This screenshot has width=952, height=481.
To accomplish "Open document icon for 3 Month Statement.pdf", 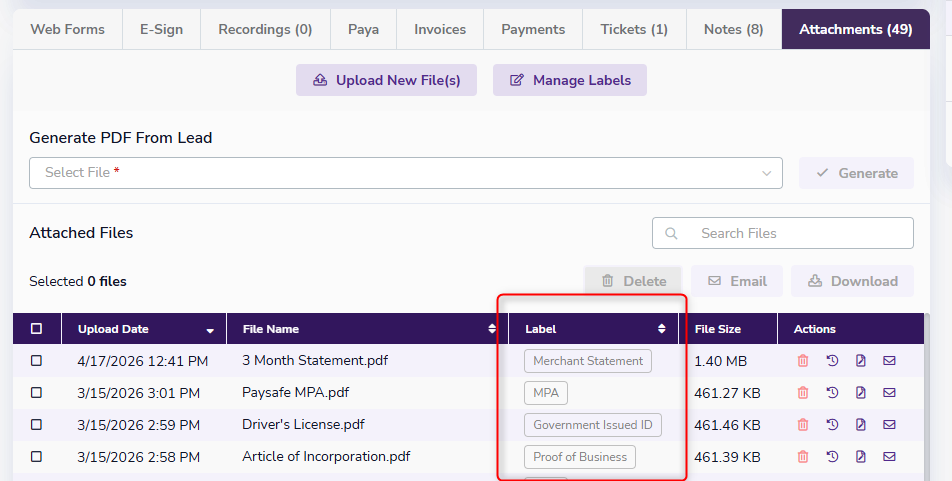I will [860, 361].
